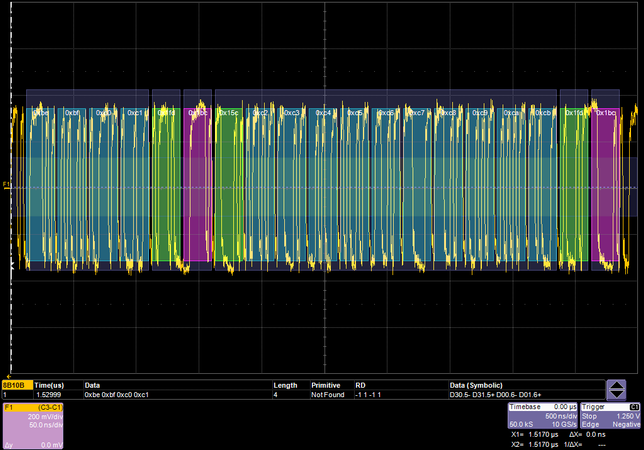Click the X2= 1.5170 µs cursor readout
The height and width of the screenshot is (450, 644).
click(535, 444)
